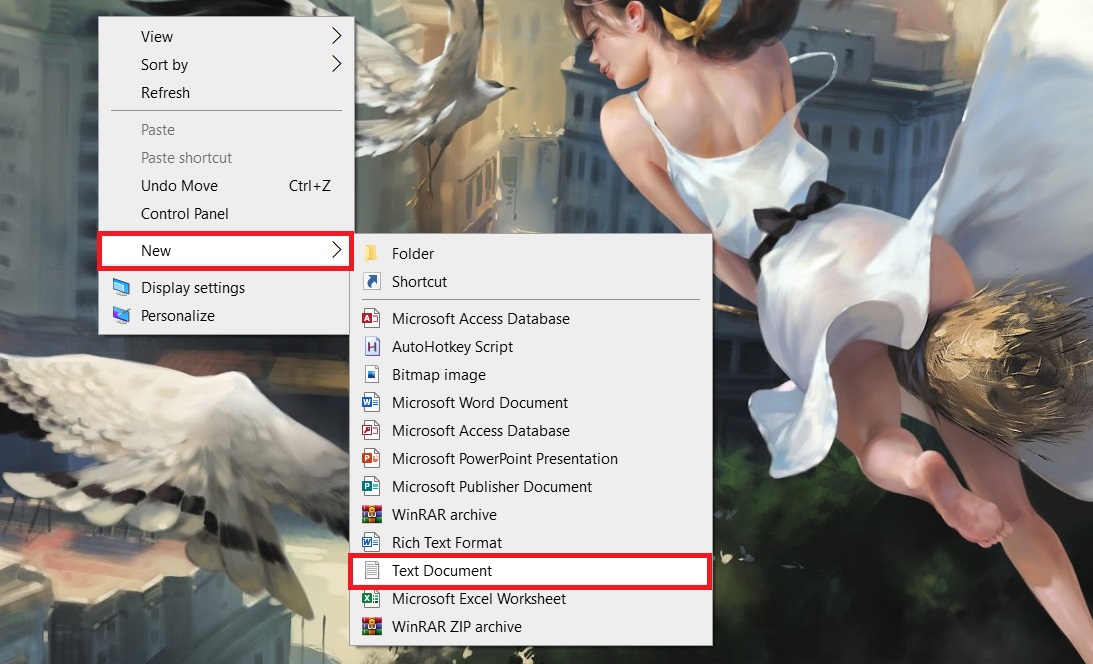Click the PowerPoint Presentation icon
Viewport: 1093px width, 664px height.
pyautogui.click(x=372, y=459)
